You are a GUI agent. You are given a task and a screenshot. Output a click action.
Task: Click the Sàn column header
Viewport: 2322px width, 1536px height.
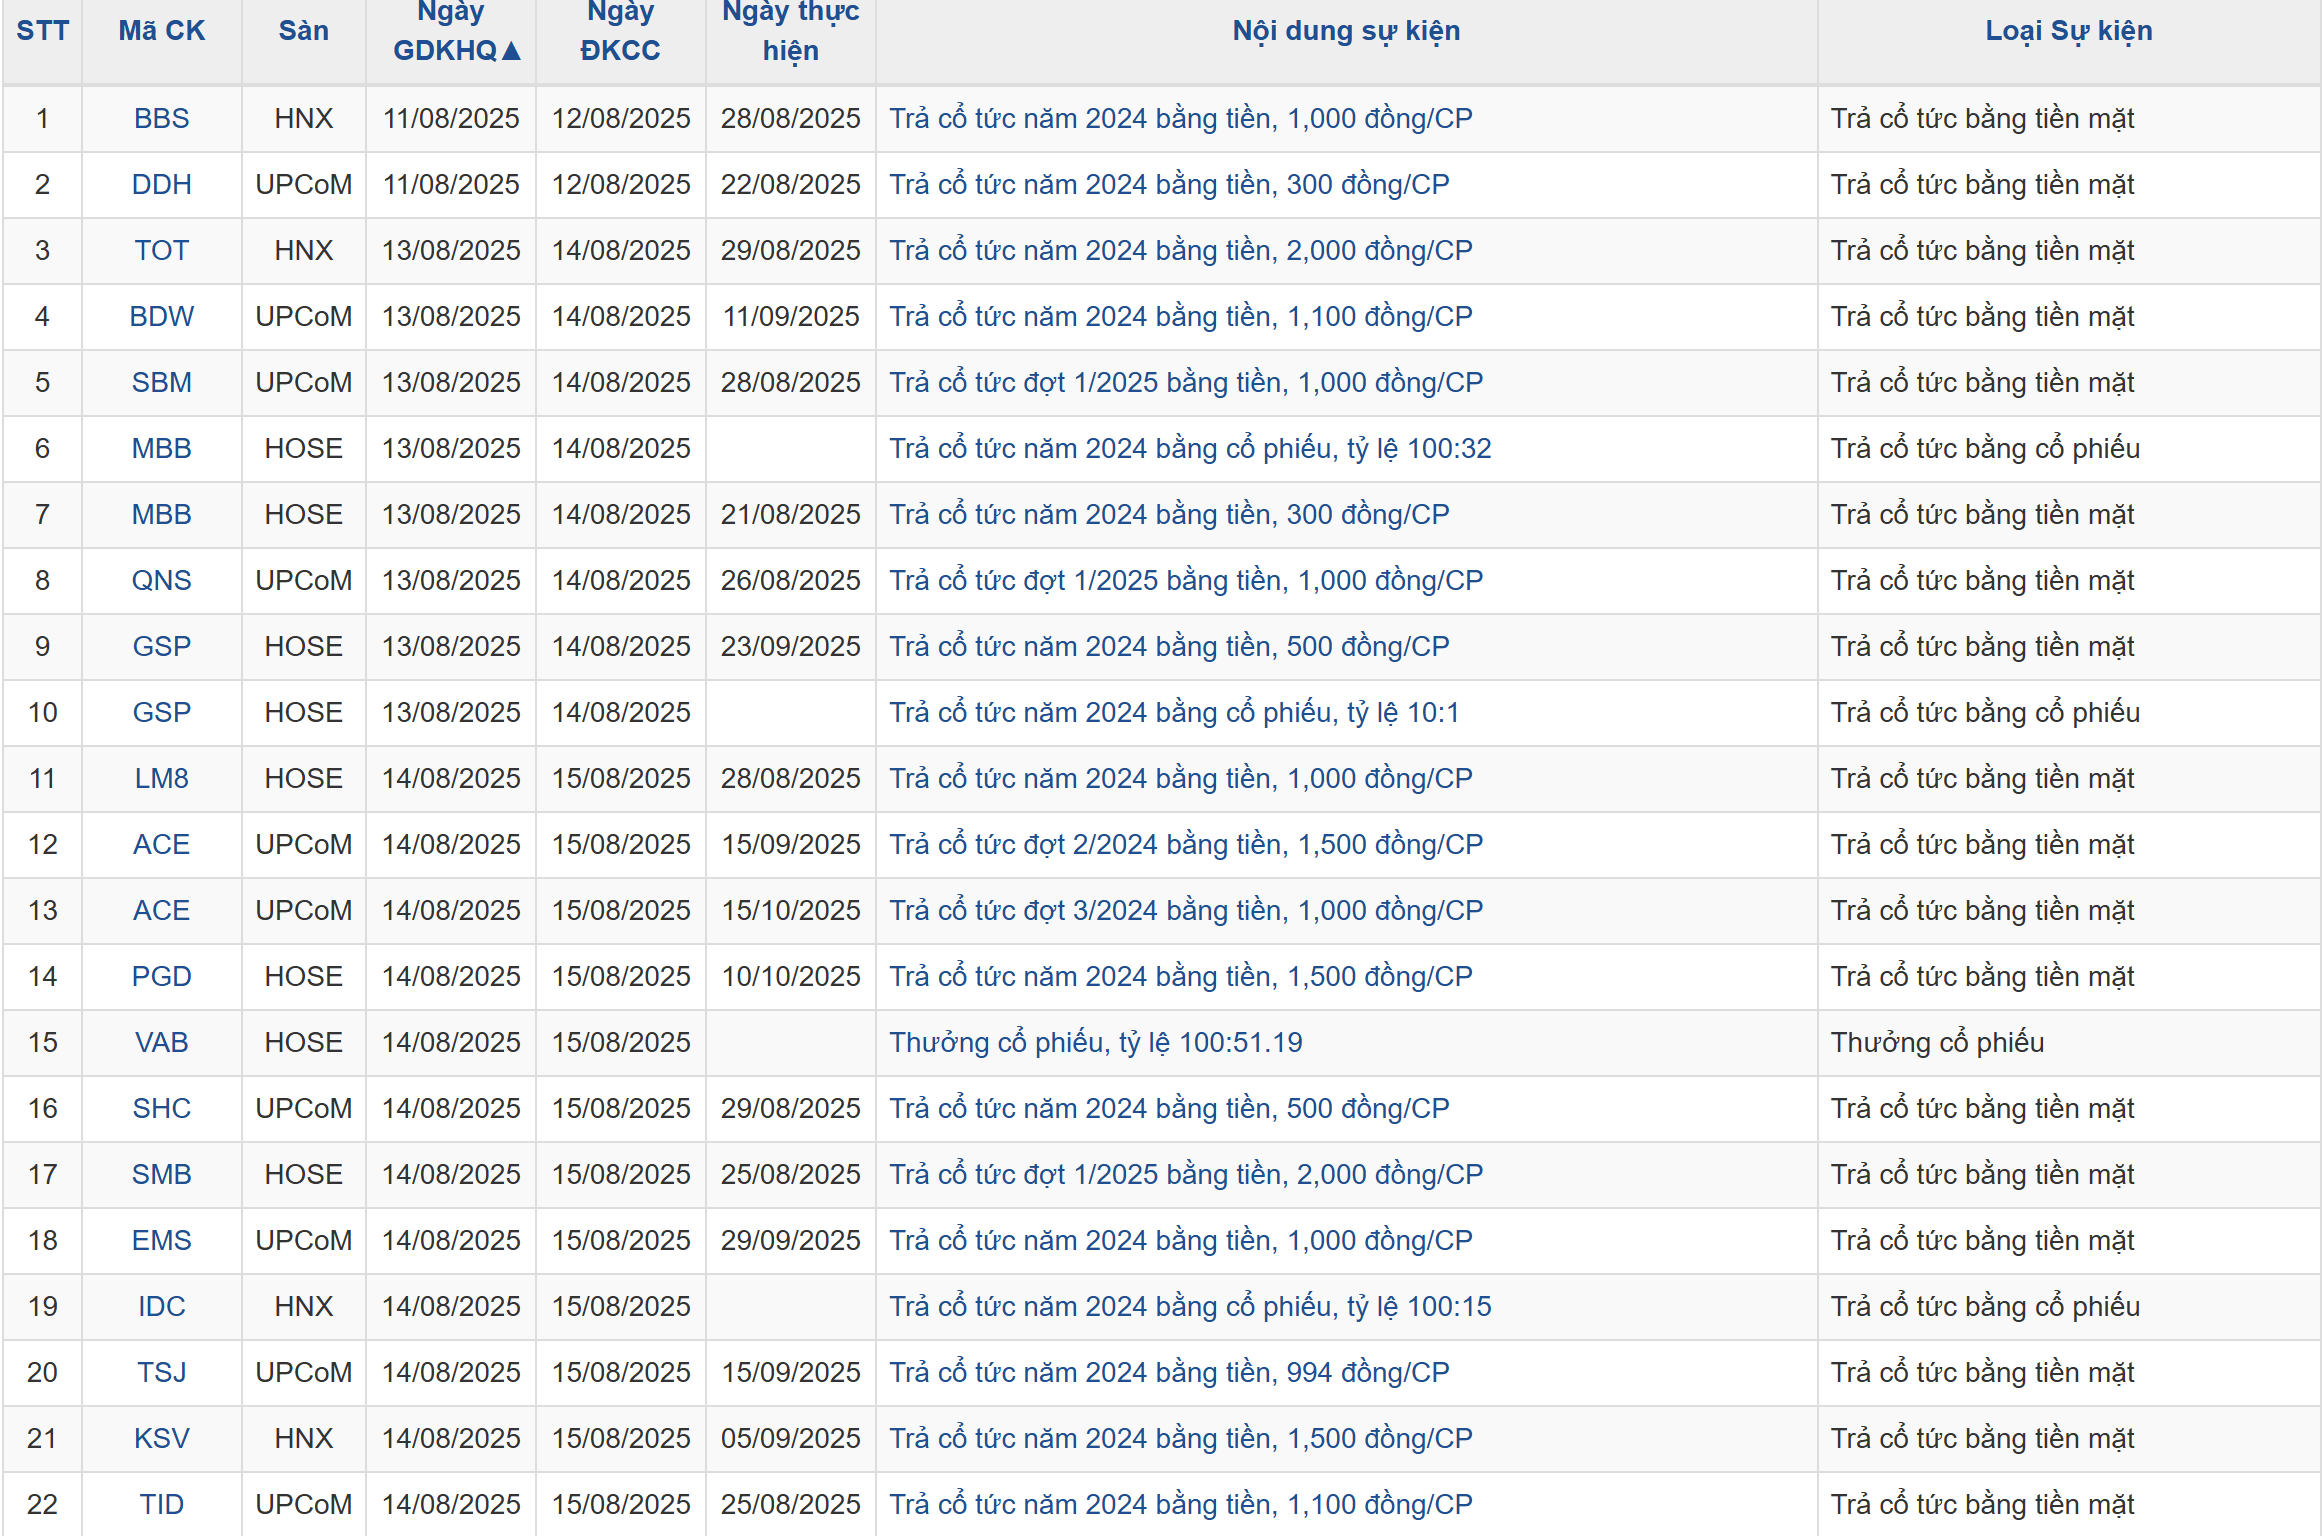point(303,31)
